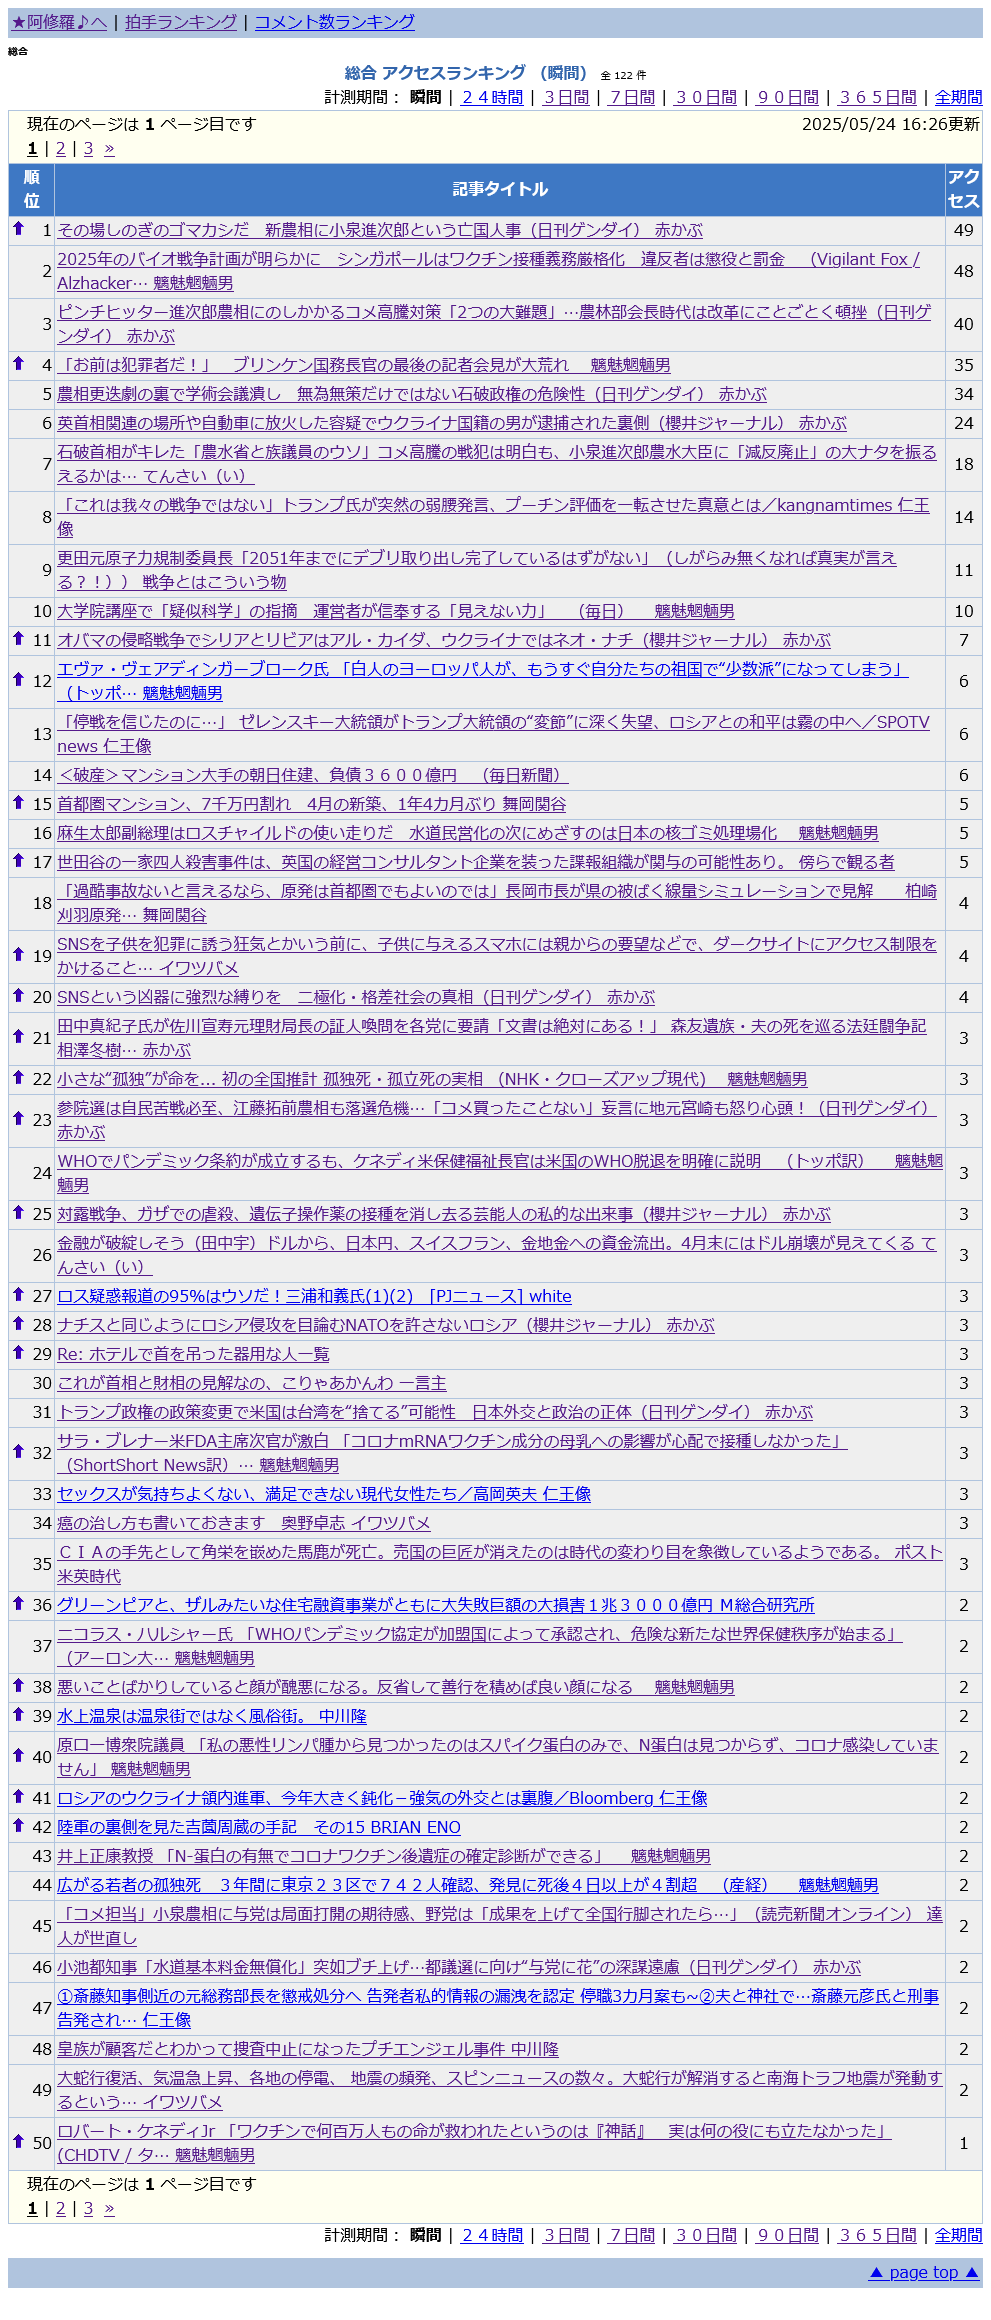
Task: Open the 朝日住建 bankruptcy article
Action: coord(313,775)
